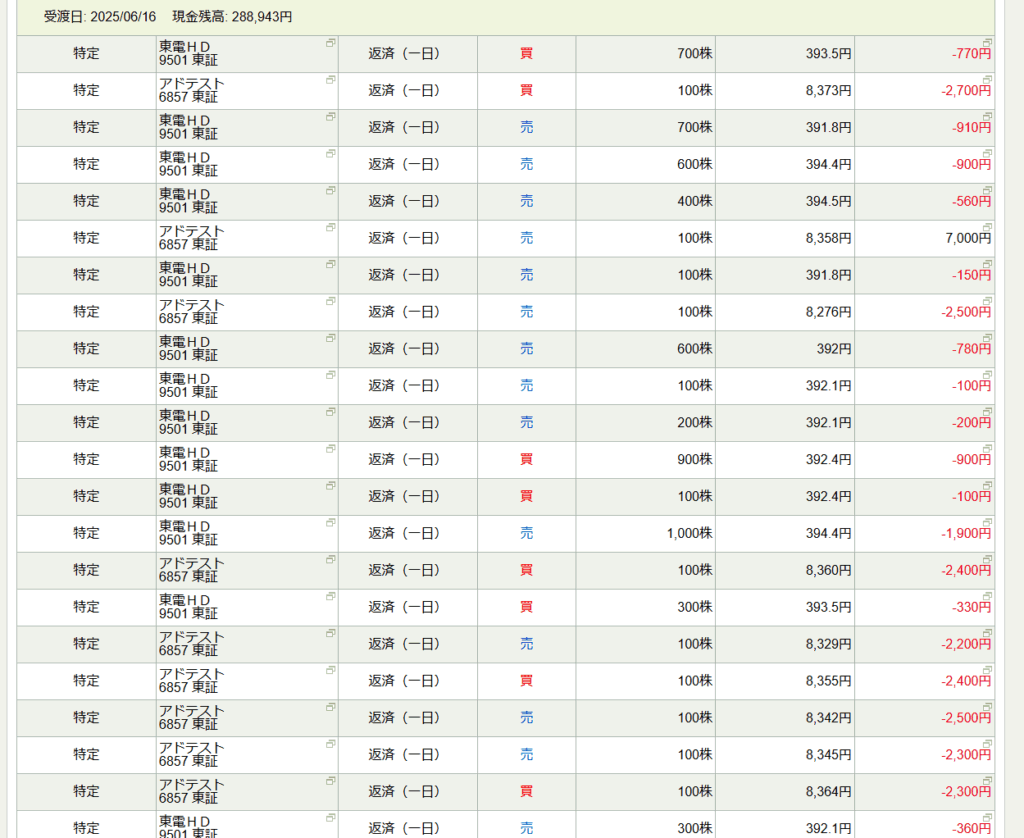
Task: Click popup icon beside 東電HD in 700株 391.8円 row
Action: pos(330,117)
